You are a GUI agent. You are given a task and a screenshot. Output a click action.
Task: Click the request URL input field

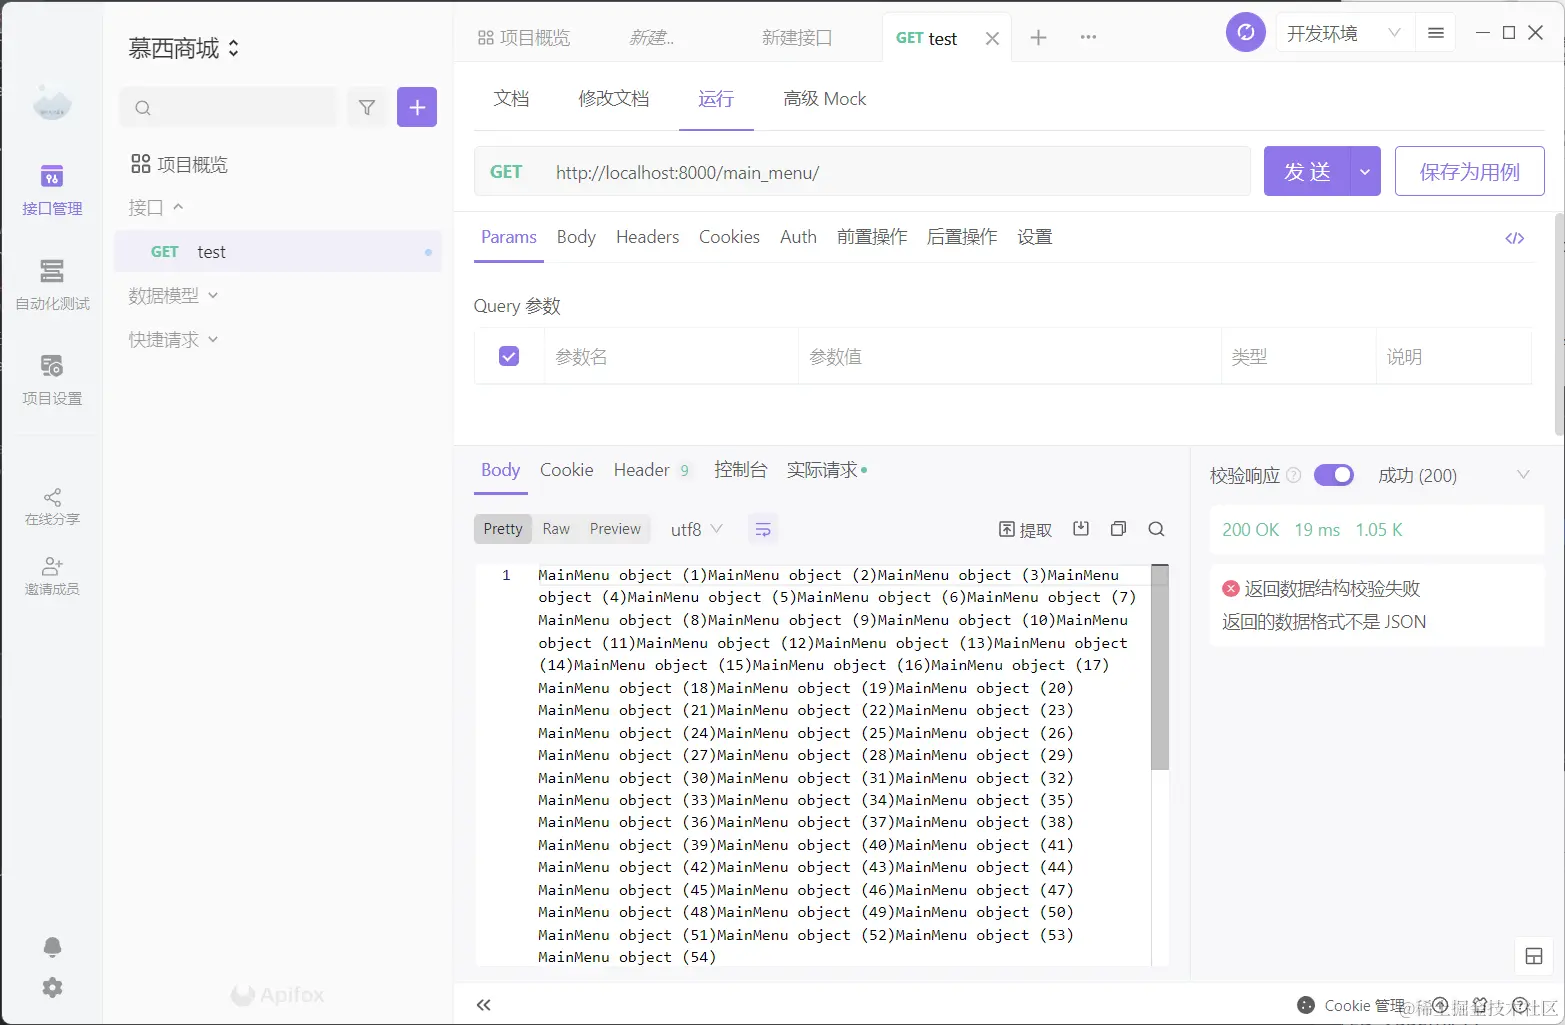tap(895, 172)
